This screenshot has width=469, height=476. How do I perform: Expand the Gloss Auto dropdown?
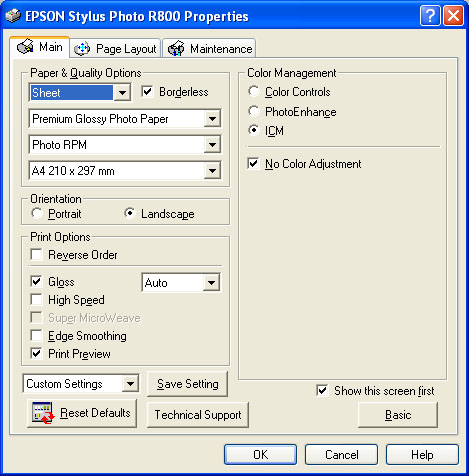click(211, 283)
